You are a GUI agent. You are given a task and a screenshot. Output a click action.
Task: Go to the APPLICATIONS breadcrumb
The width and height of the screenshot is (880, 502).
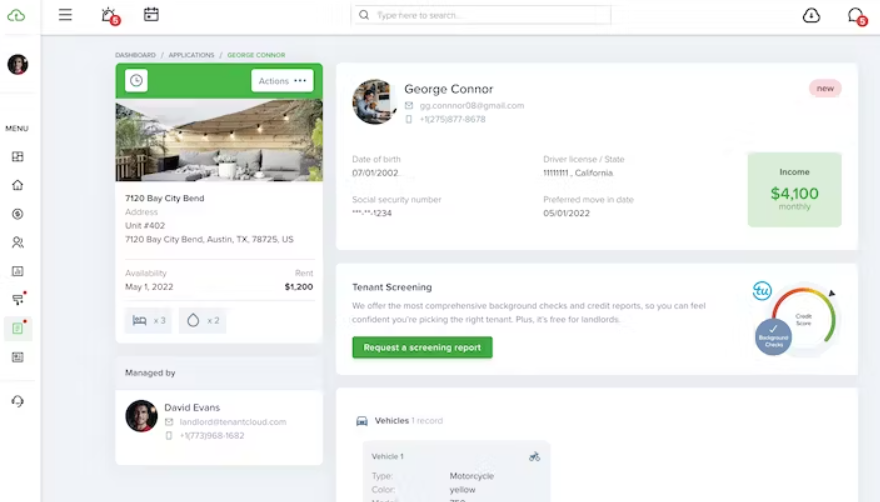coord(191,55)
